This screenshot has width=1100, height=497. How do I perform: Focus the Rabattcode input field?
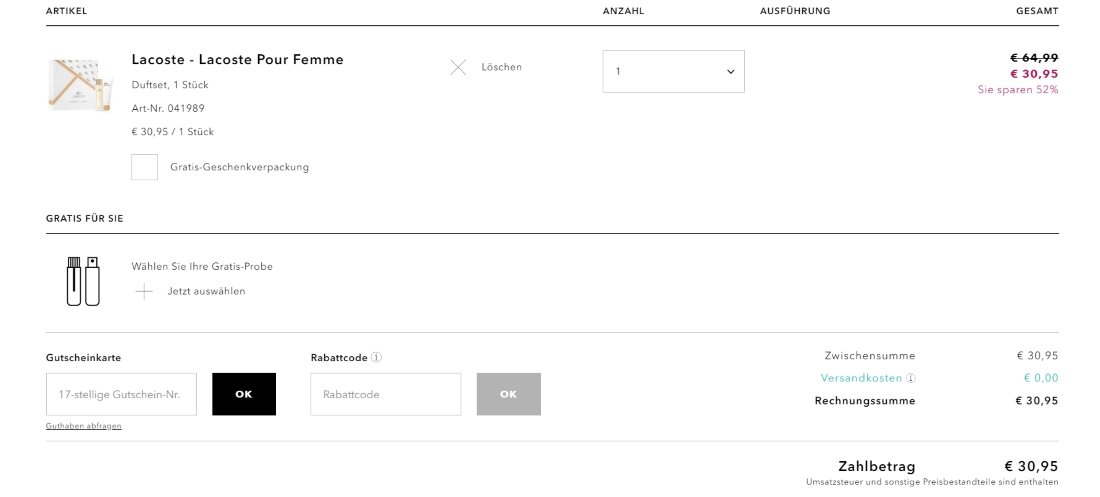tap(386, 395)
